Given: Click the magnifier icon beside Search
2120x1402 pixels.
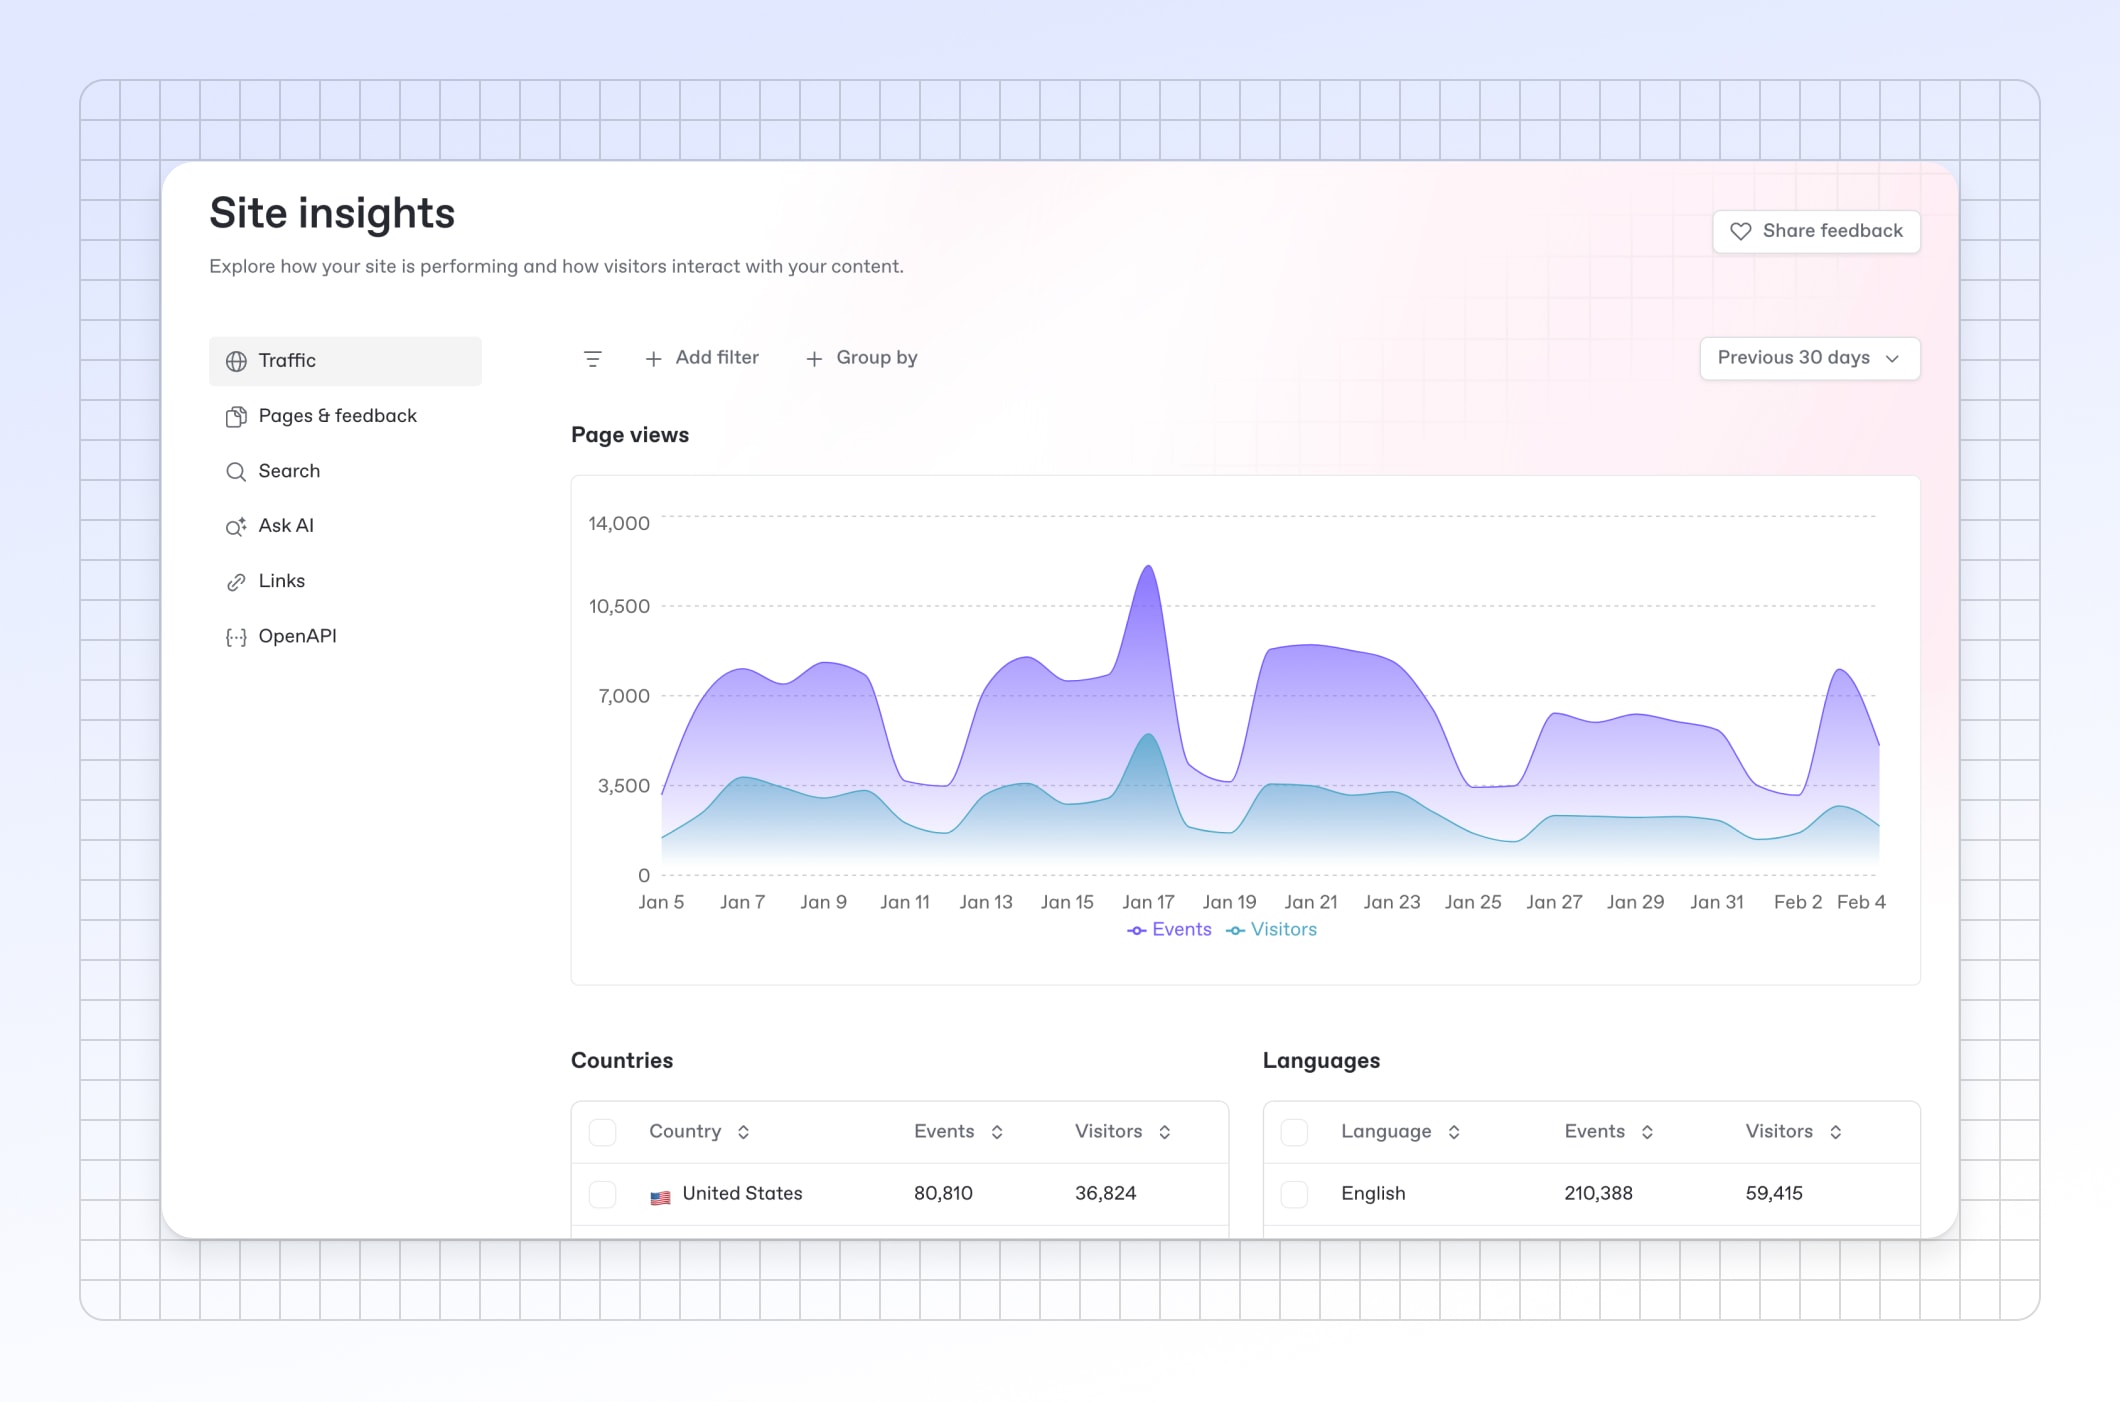Looking at the screenshot, I should (x=236, y=471).
